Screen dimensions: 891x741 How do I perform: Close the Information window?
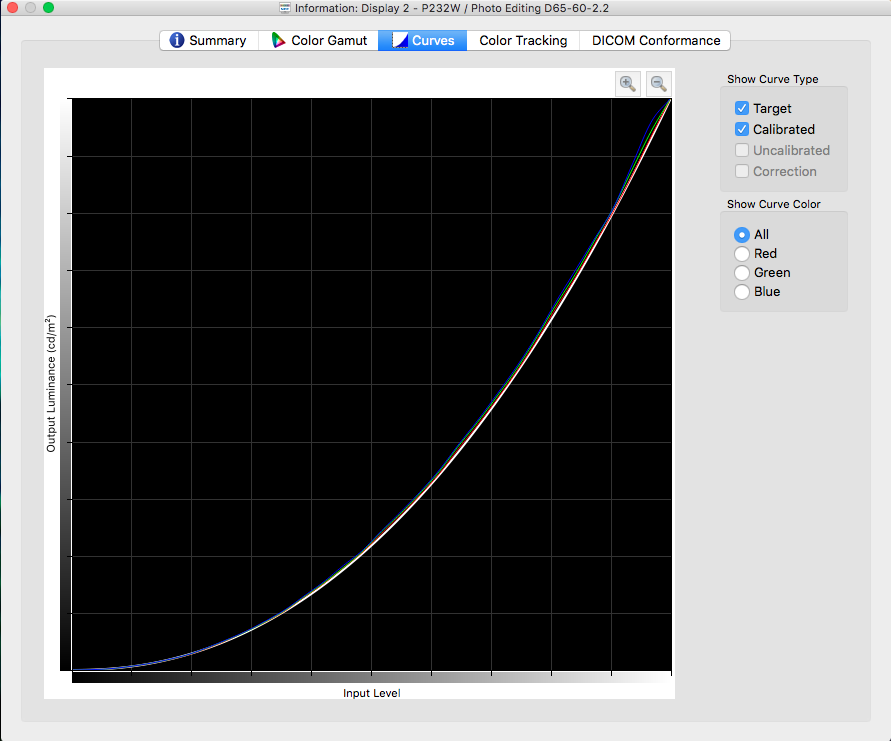pos(12,8)
